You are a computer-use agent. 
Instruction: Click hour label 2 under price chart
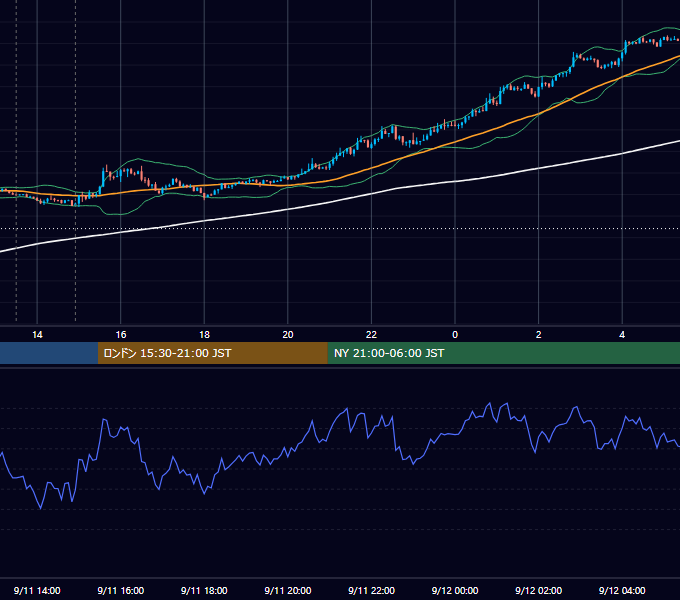[x=538, y=335]
